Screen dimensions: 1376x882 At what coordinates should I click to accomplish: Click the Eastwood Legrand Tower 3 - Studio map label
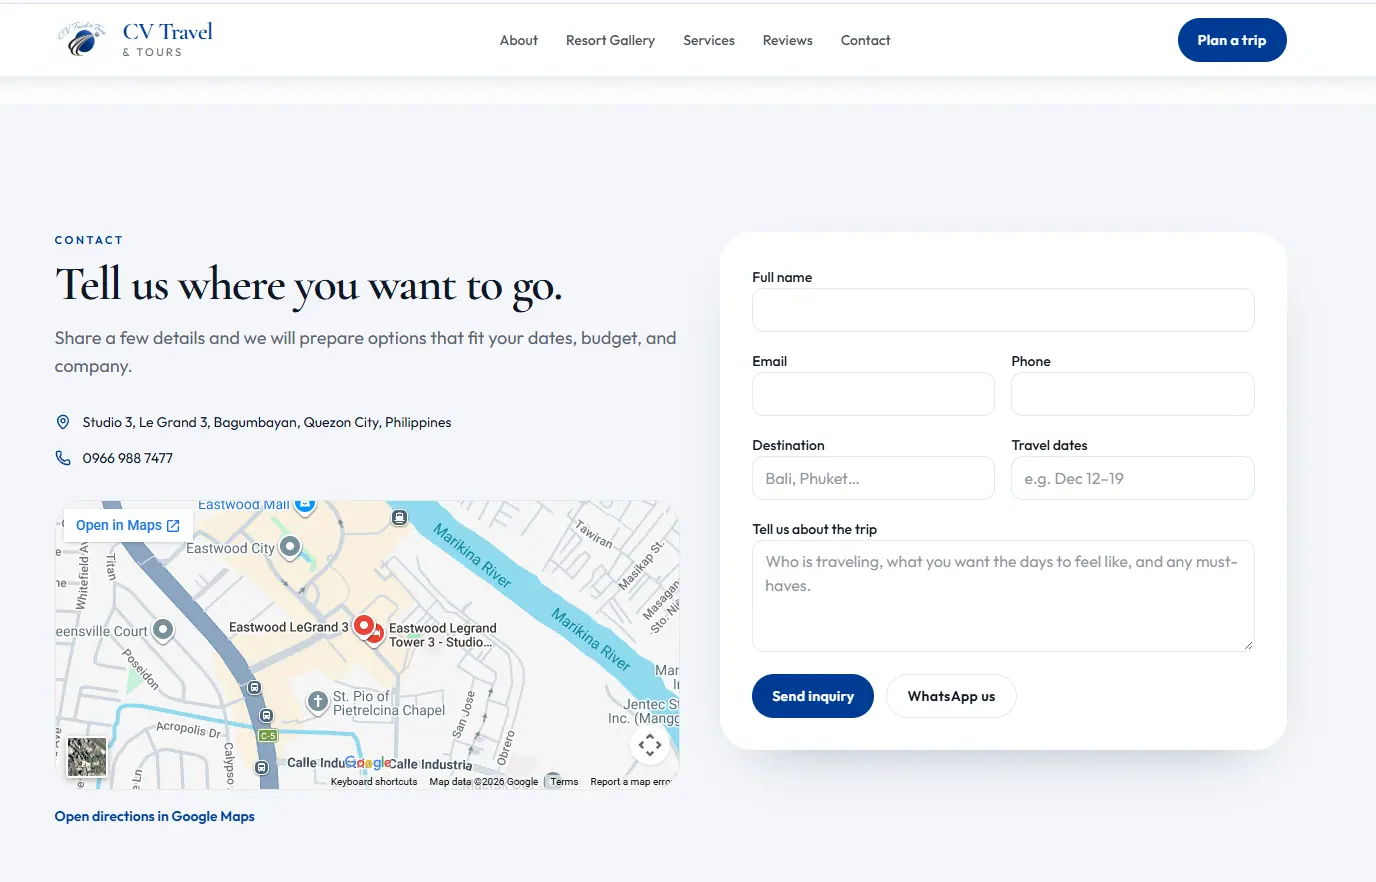click(443, 635)
